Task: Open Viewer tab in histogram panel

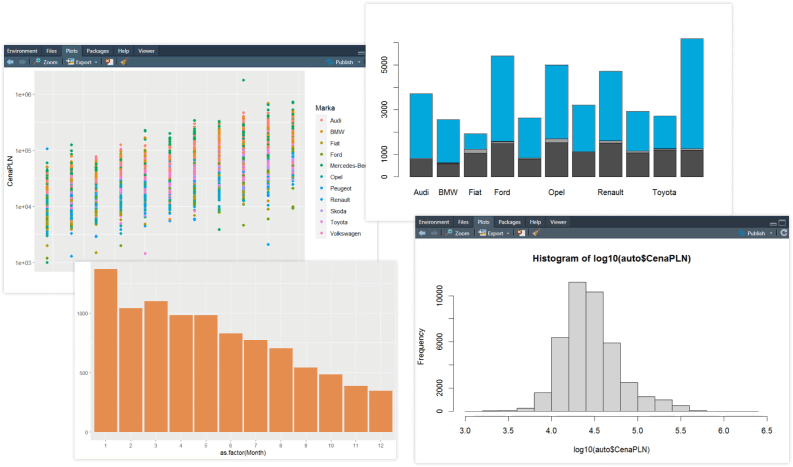Action: (x=558, y=221)
